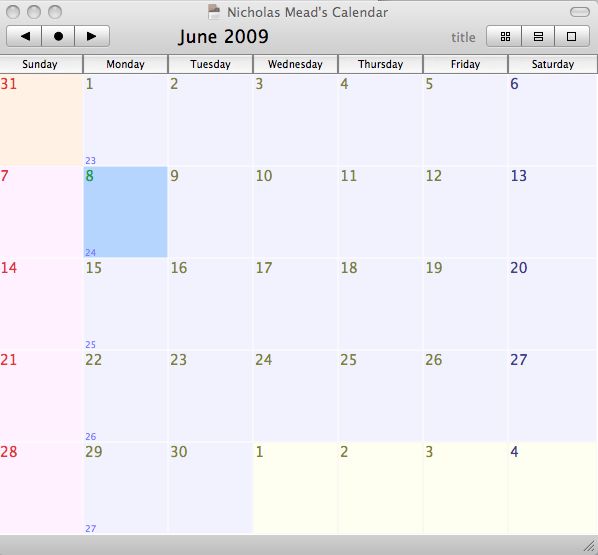The image size is (598, 555).
Task: Click the Saturday column header
Action: click(x=553, y=64)
